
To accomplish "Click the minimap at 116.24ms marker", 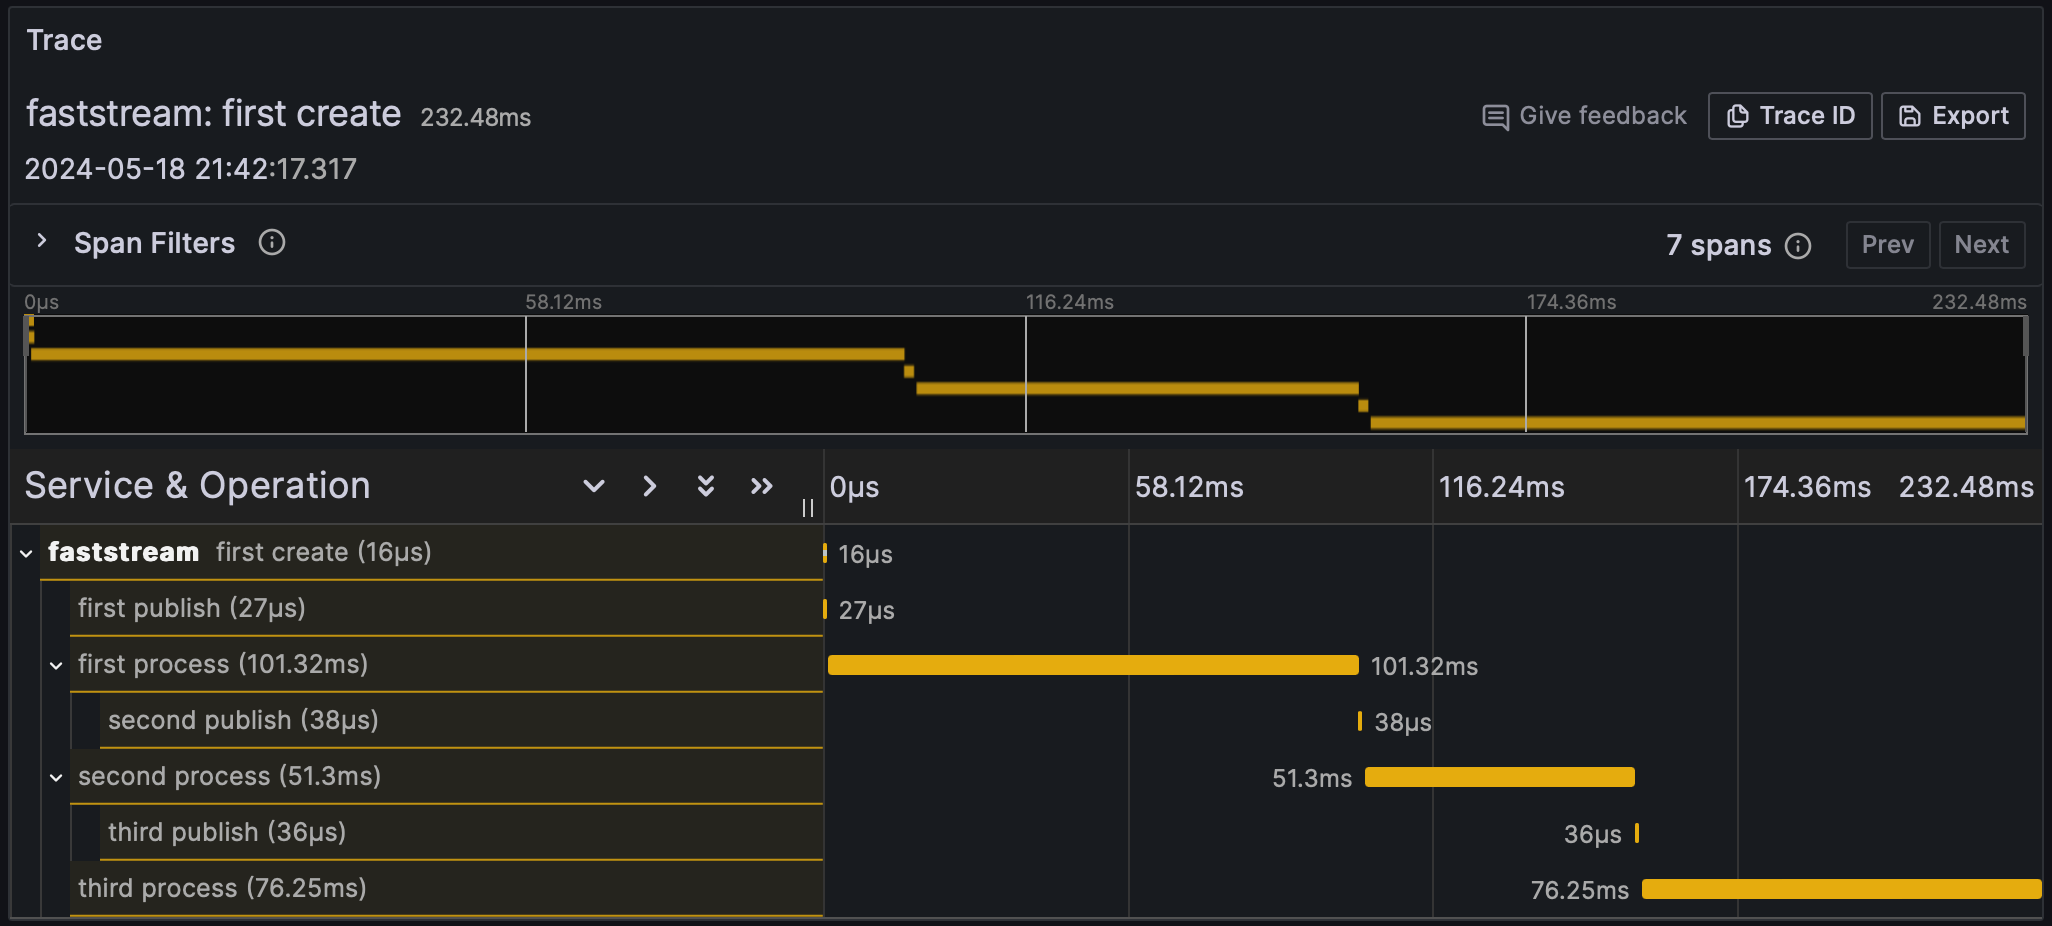I will [1026, 375].
